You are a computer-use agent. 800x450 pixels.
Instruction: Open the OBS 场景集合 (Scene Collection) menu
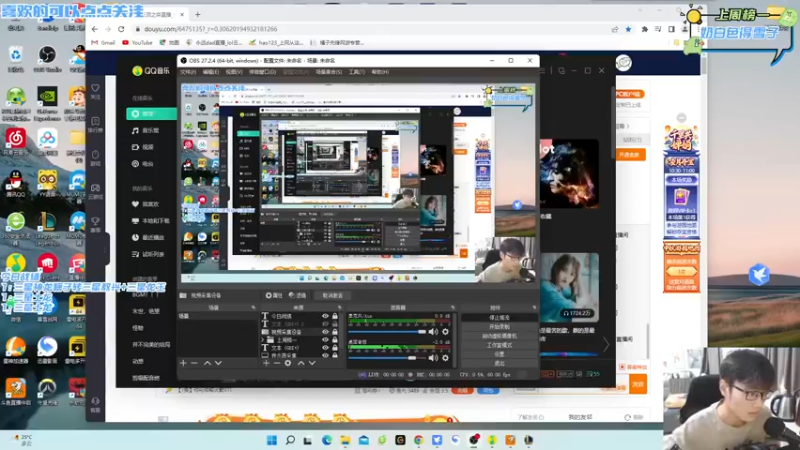[329, 72]
